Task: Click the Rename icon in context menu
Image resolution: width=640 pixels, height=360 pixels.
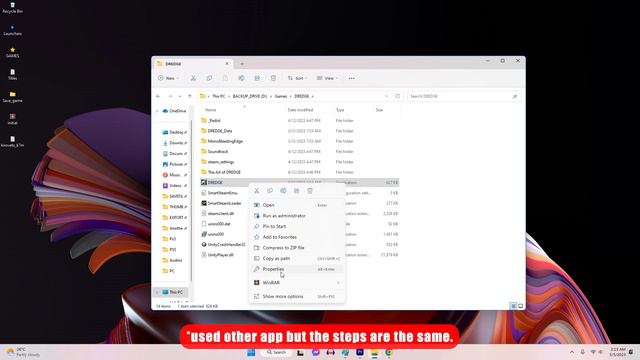Action: (283, 191)
